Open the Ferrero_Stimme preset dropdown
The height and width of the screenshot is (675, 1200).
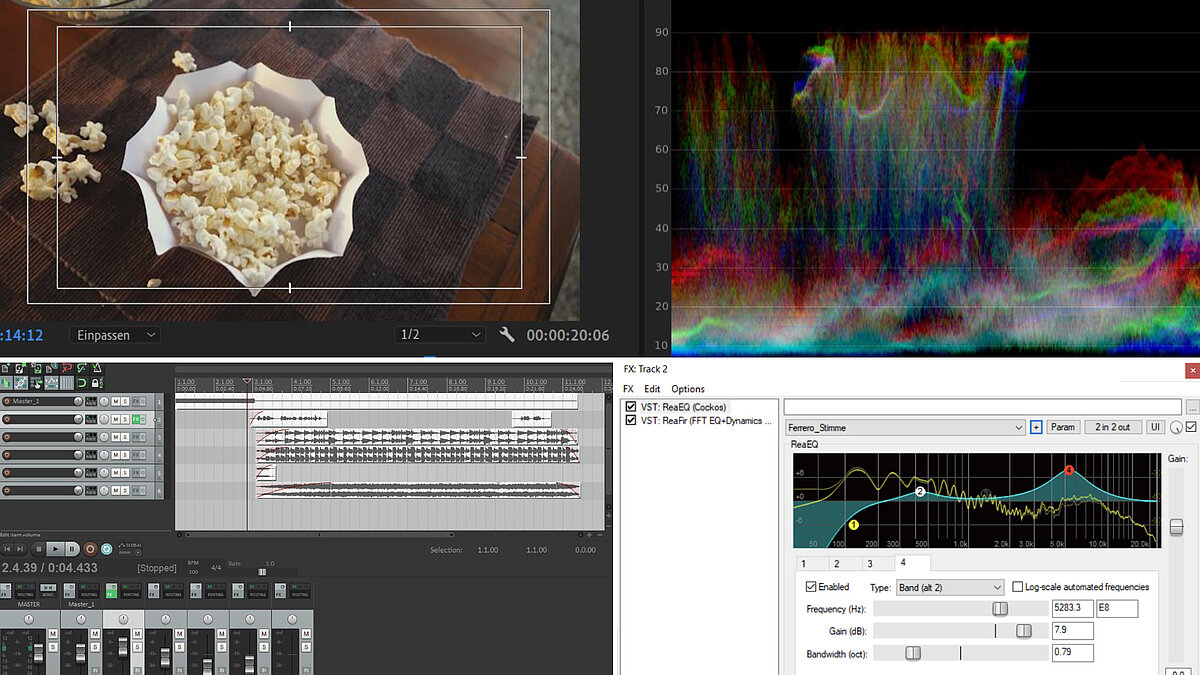pyautogui.click(x=905, y=428)
